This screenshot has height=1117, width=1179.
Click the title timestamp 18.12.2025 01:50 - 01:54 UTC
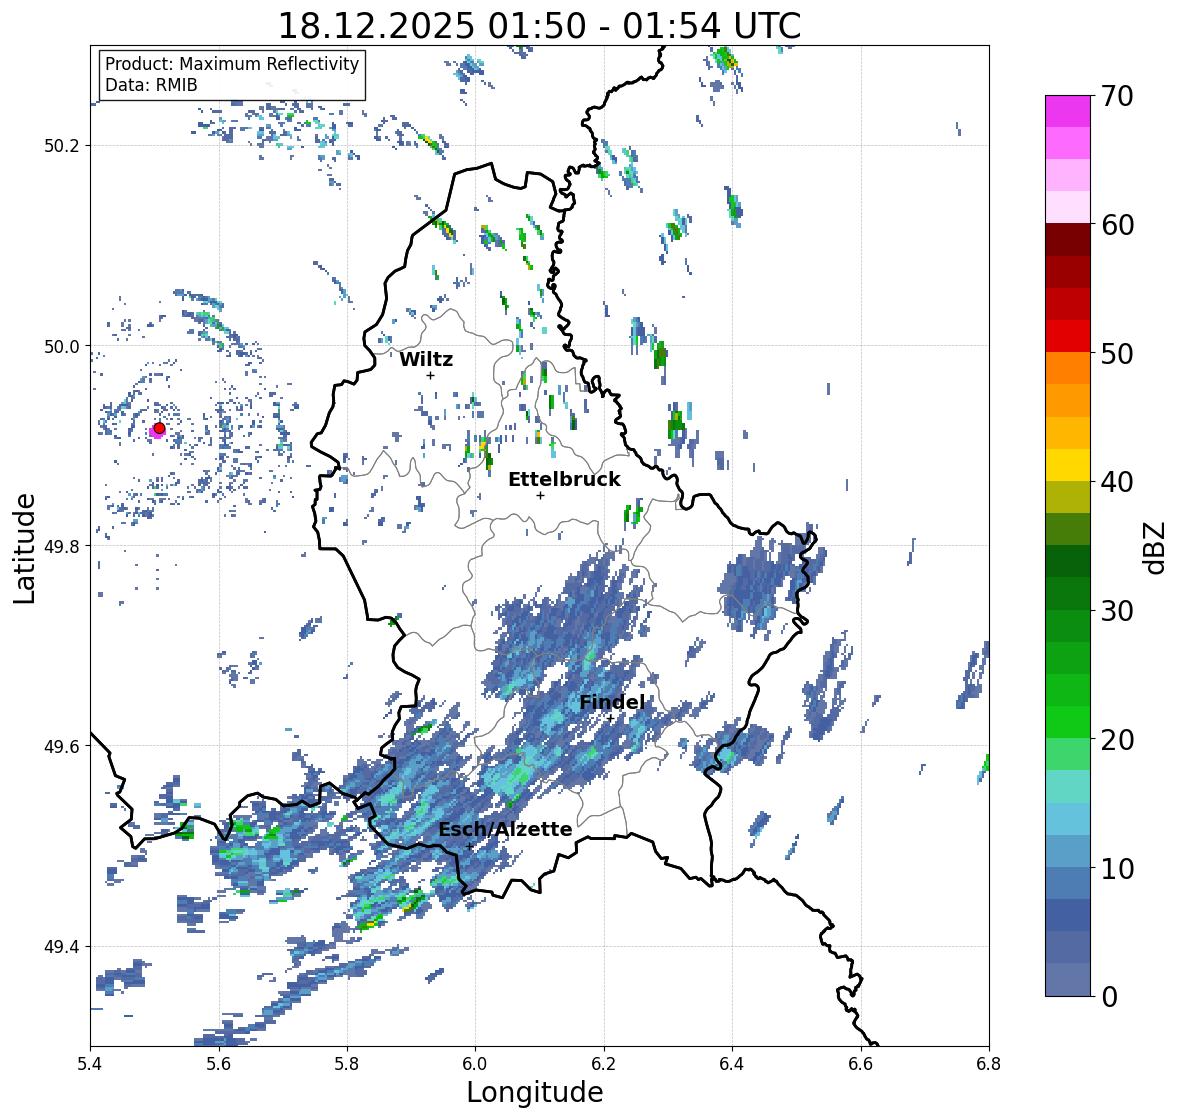[539, 26]
